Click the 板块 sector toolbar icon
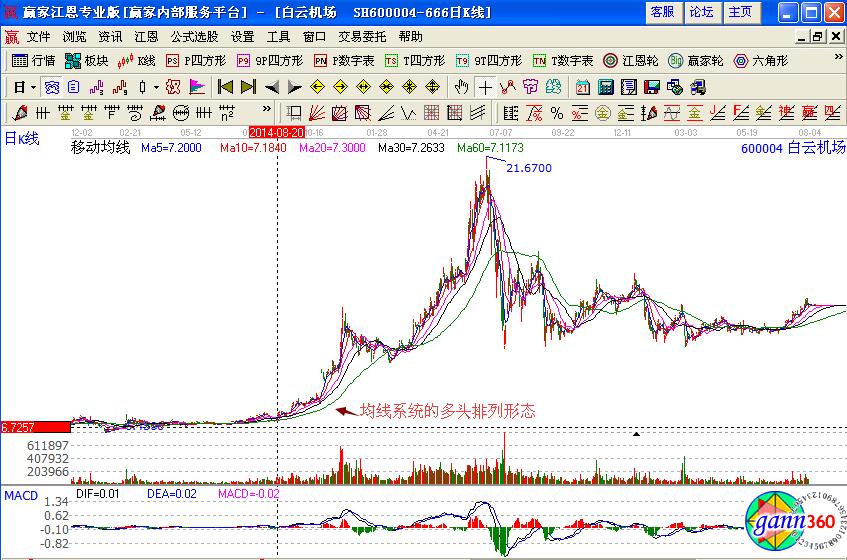This screenshot has height=560, width=847. coord(86,60)
